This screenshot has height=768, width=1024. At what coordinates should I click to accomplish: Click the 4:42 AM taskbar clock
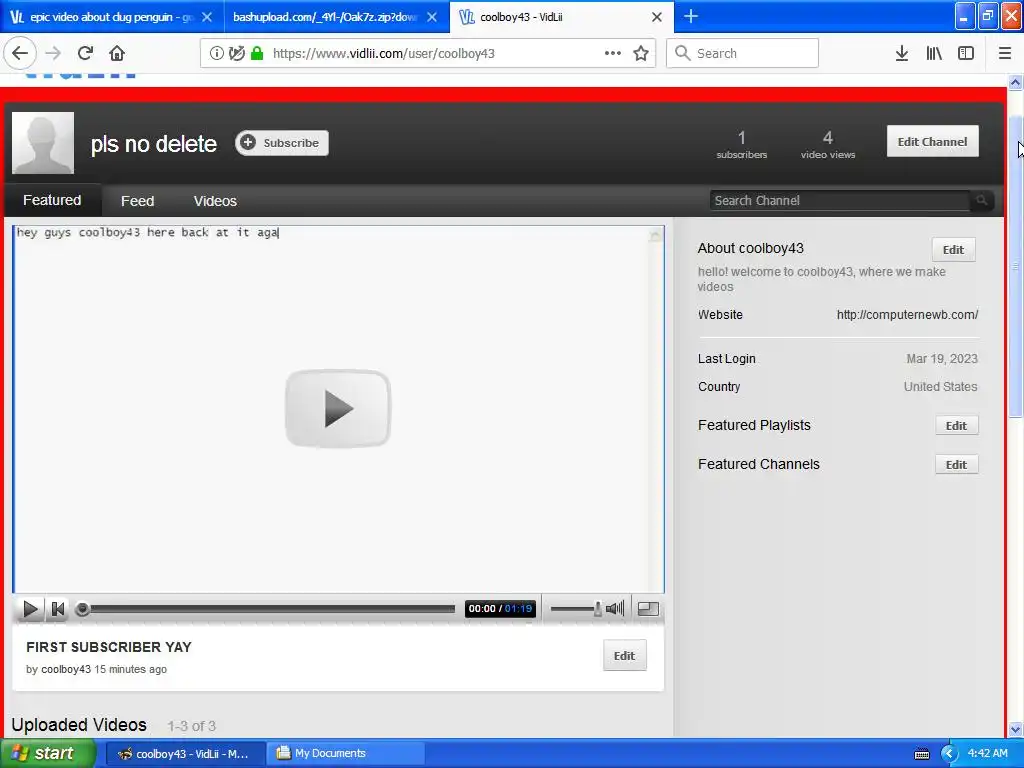tap(987, 753)
